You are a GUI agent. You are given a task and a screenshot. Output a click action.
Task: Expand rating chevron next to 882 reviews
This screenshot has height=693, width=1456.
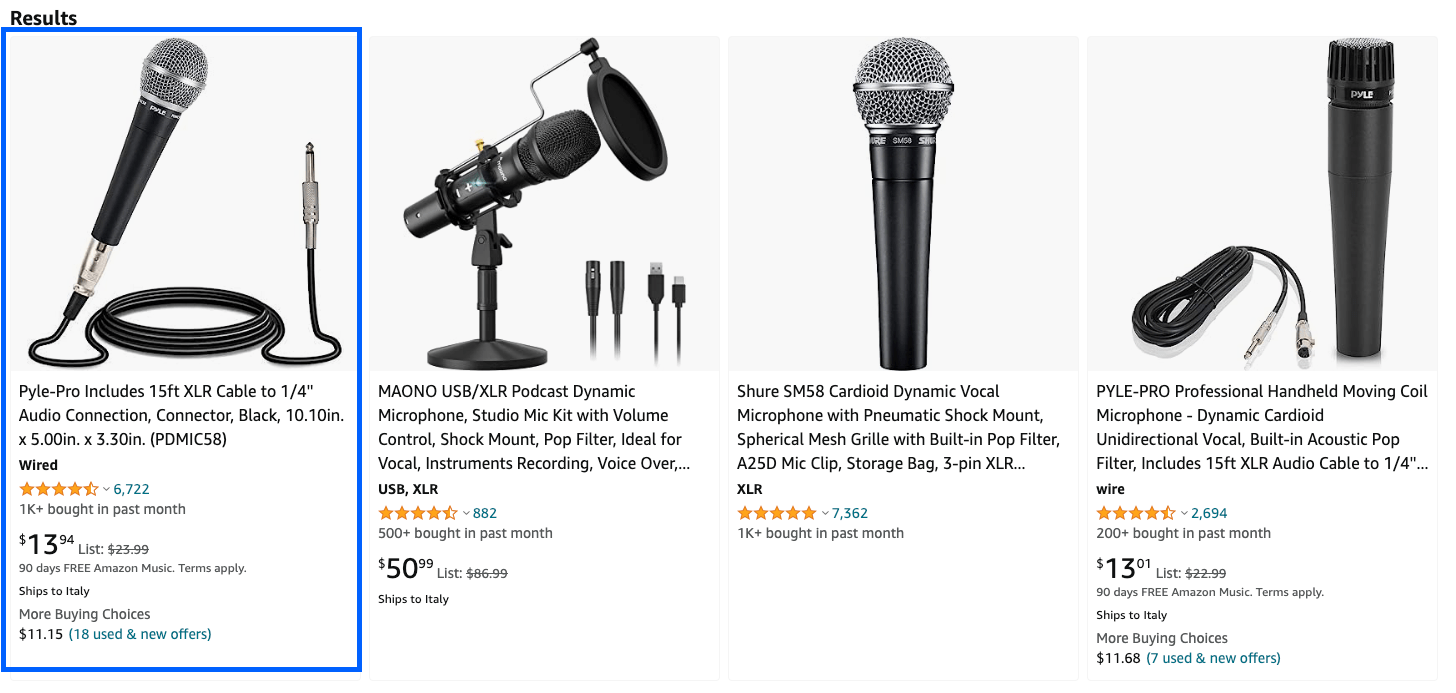tap(465, 514)
